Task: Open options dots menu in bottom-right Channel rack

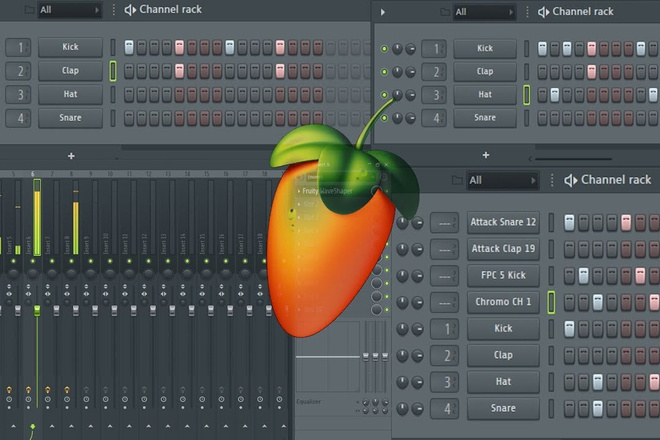Action: [552, 180]
